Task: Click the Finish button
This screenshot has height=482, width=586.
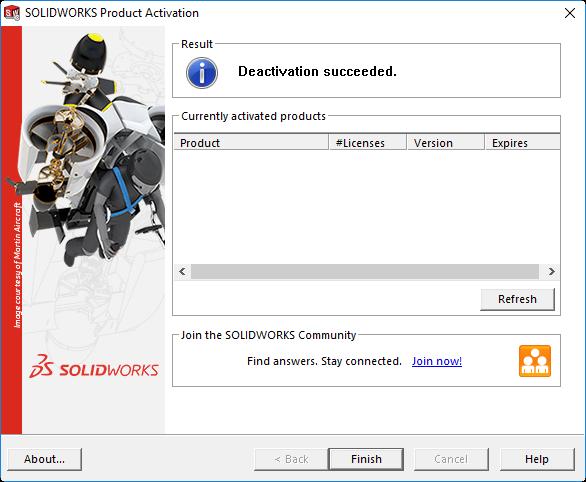Action: pos(366,459)
